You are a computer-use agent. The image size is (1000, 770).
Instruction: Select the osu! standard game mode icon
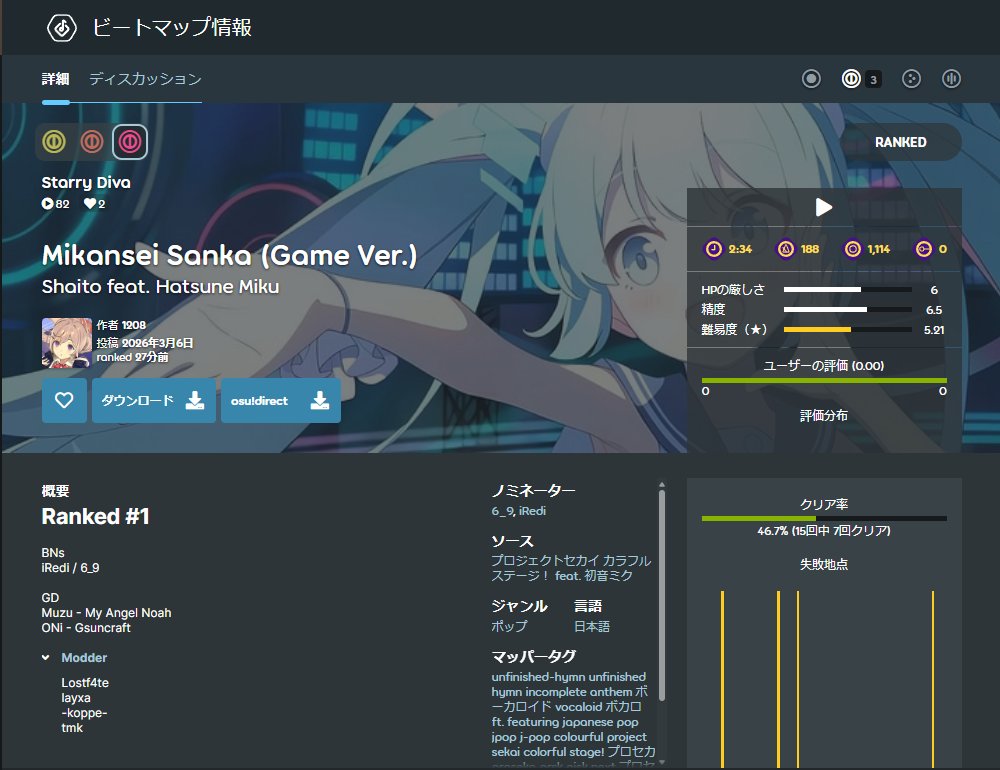point(811,79)
